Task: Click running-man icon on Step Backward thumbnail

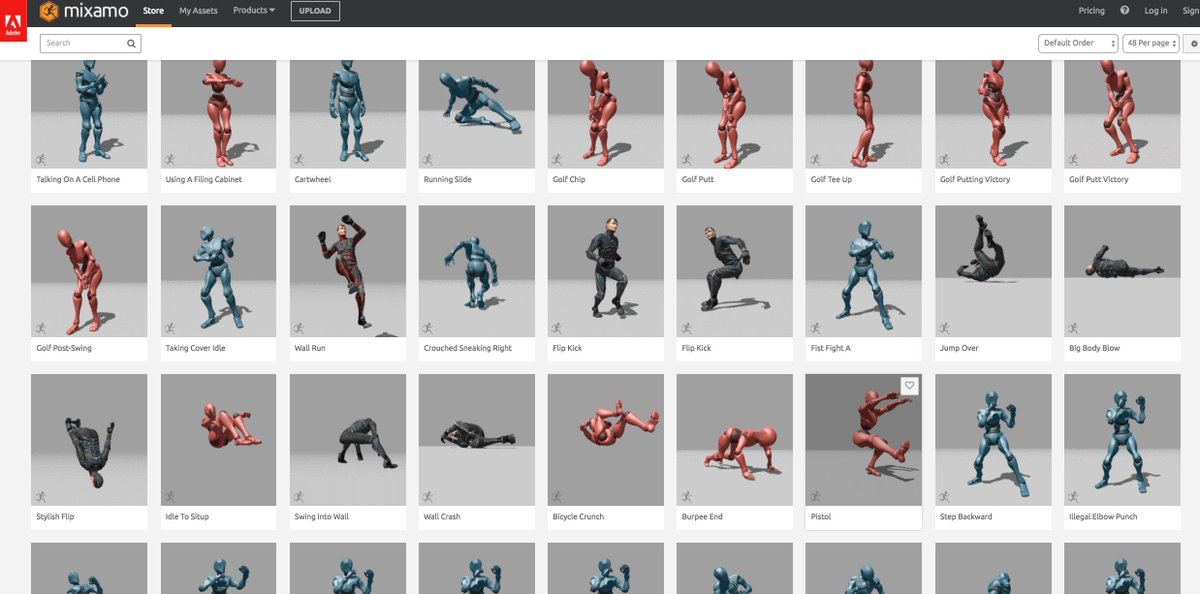Action: point(945,496)
